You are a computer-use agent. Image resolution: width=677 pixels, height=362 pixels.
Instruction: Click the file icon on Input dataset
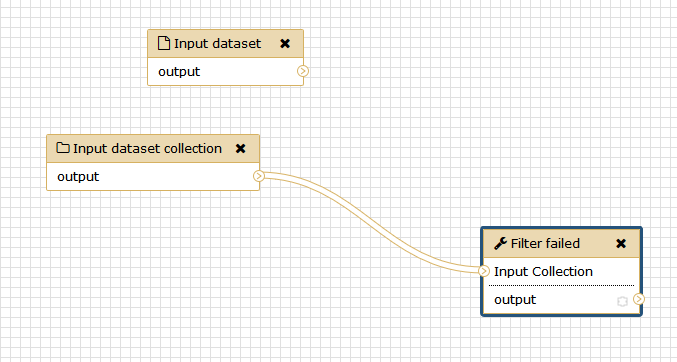164,43
